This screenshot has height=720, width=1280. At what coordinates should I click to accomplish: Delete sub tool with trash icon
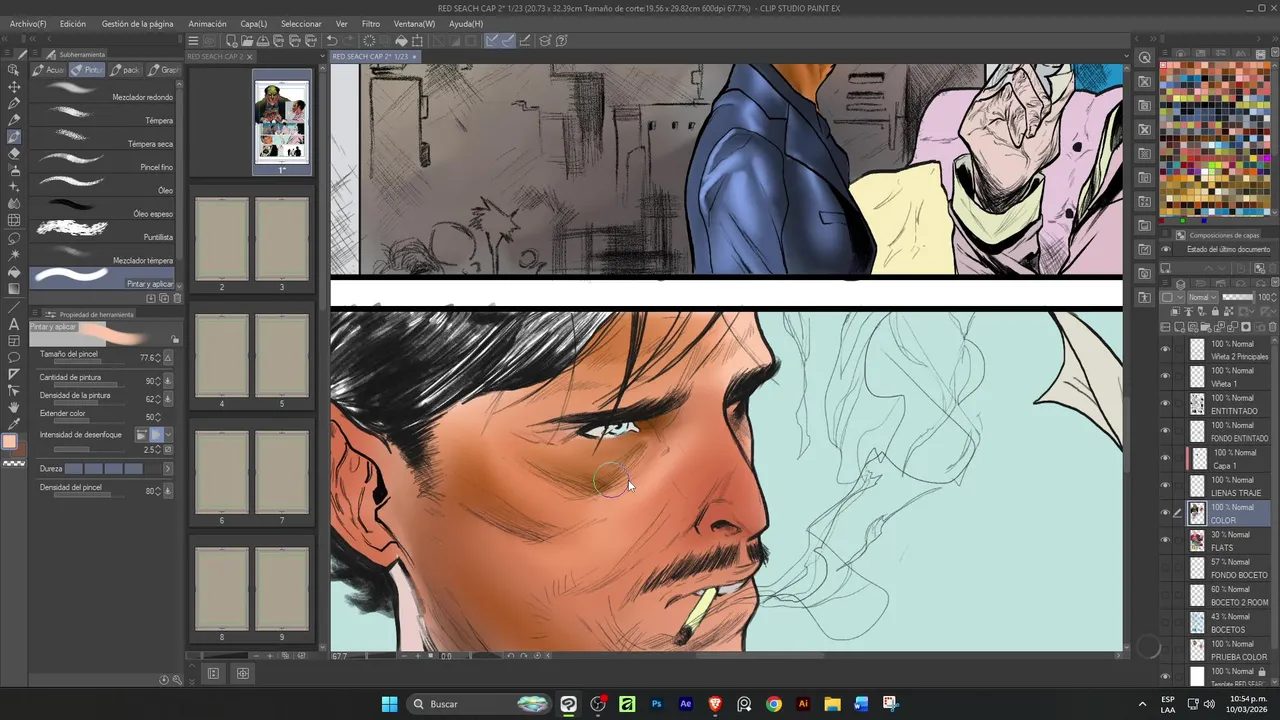(178, 298)
